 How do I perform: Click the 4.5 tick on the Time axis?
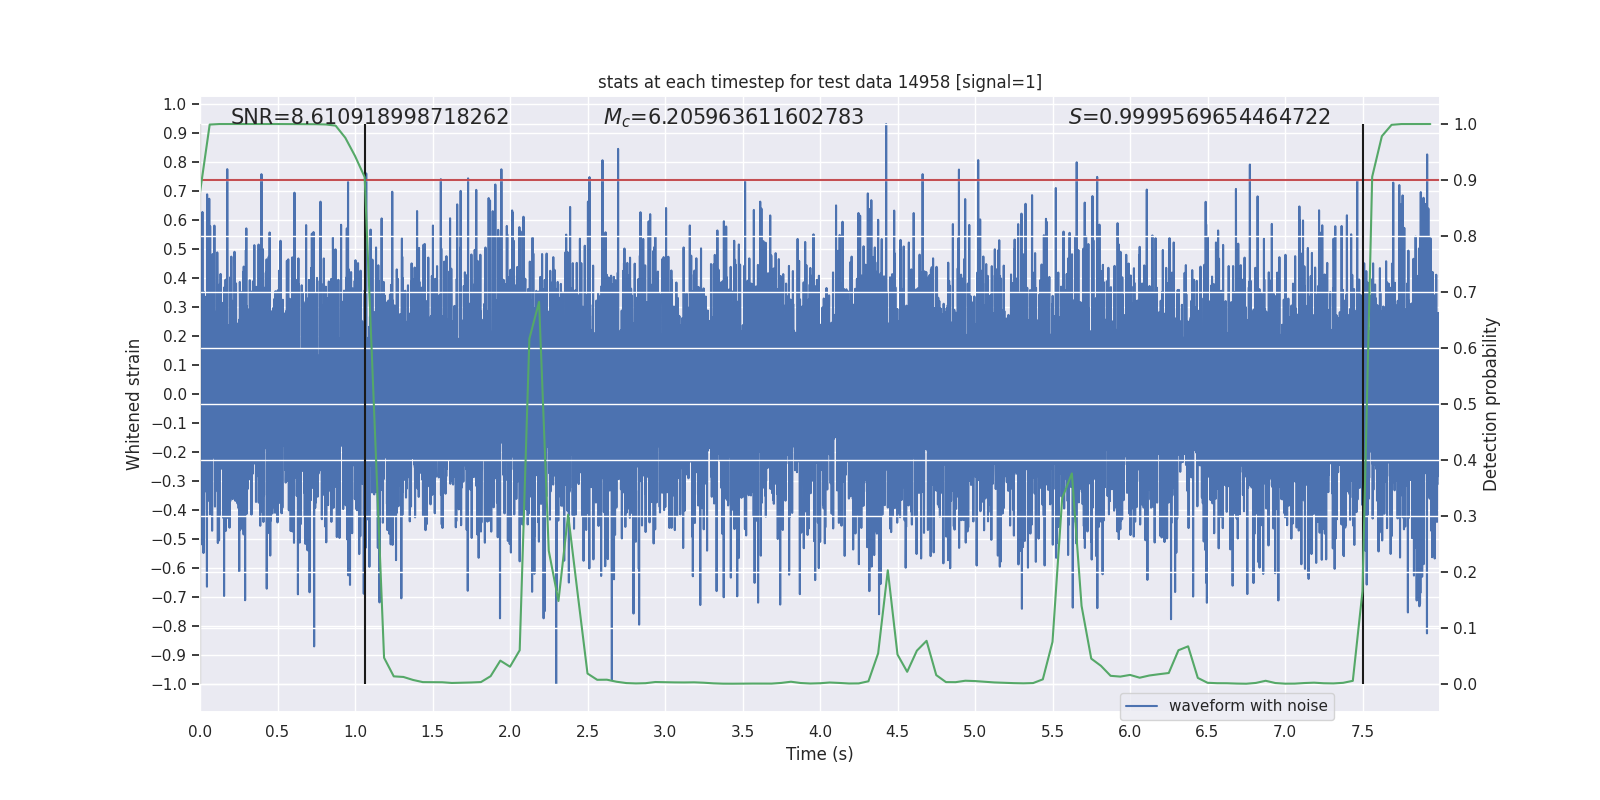tap(897, 731)
